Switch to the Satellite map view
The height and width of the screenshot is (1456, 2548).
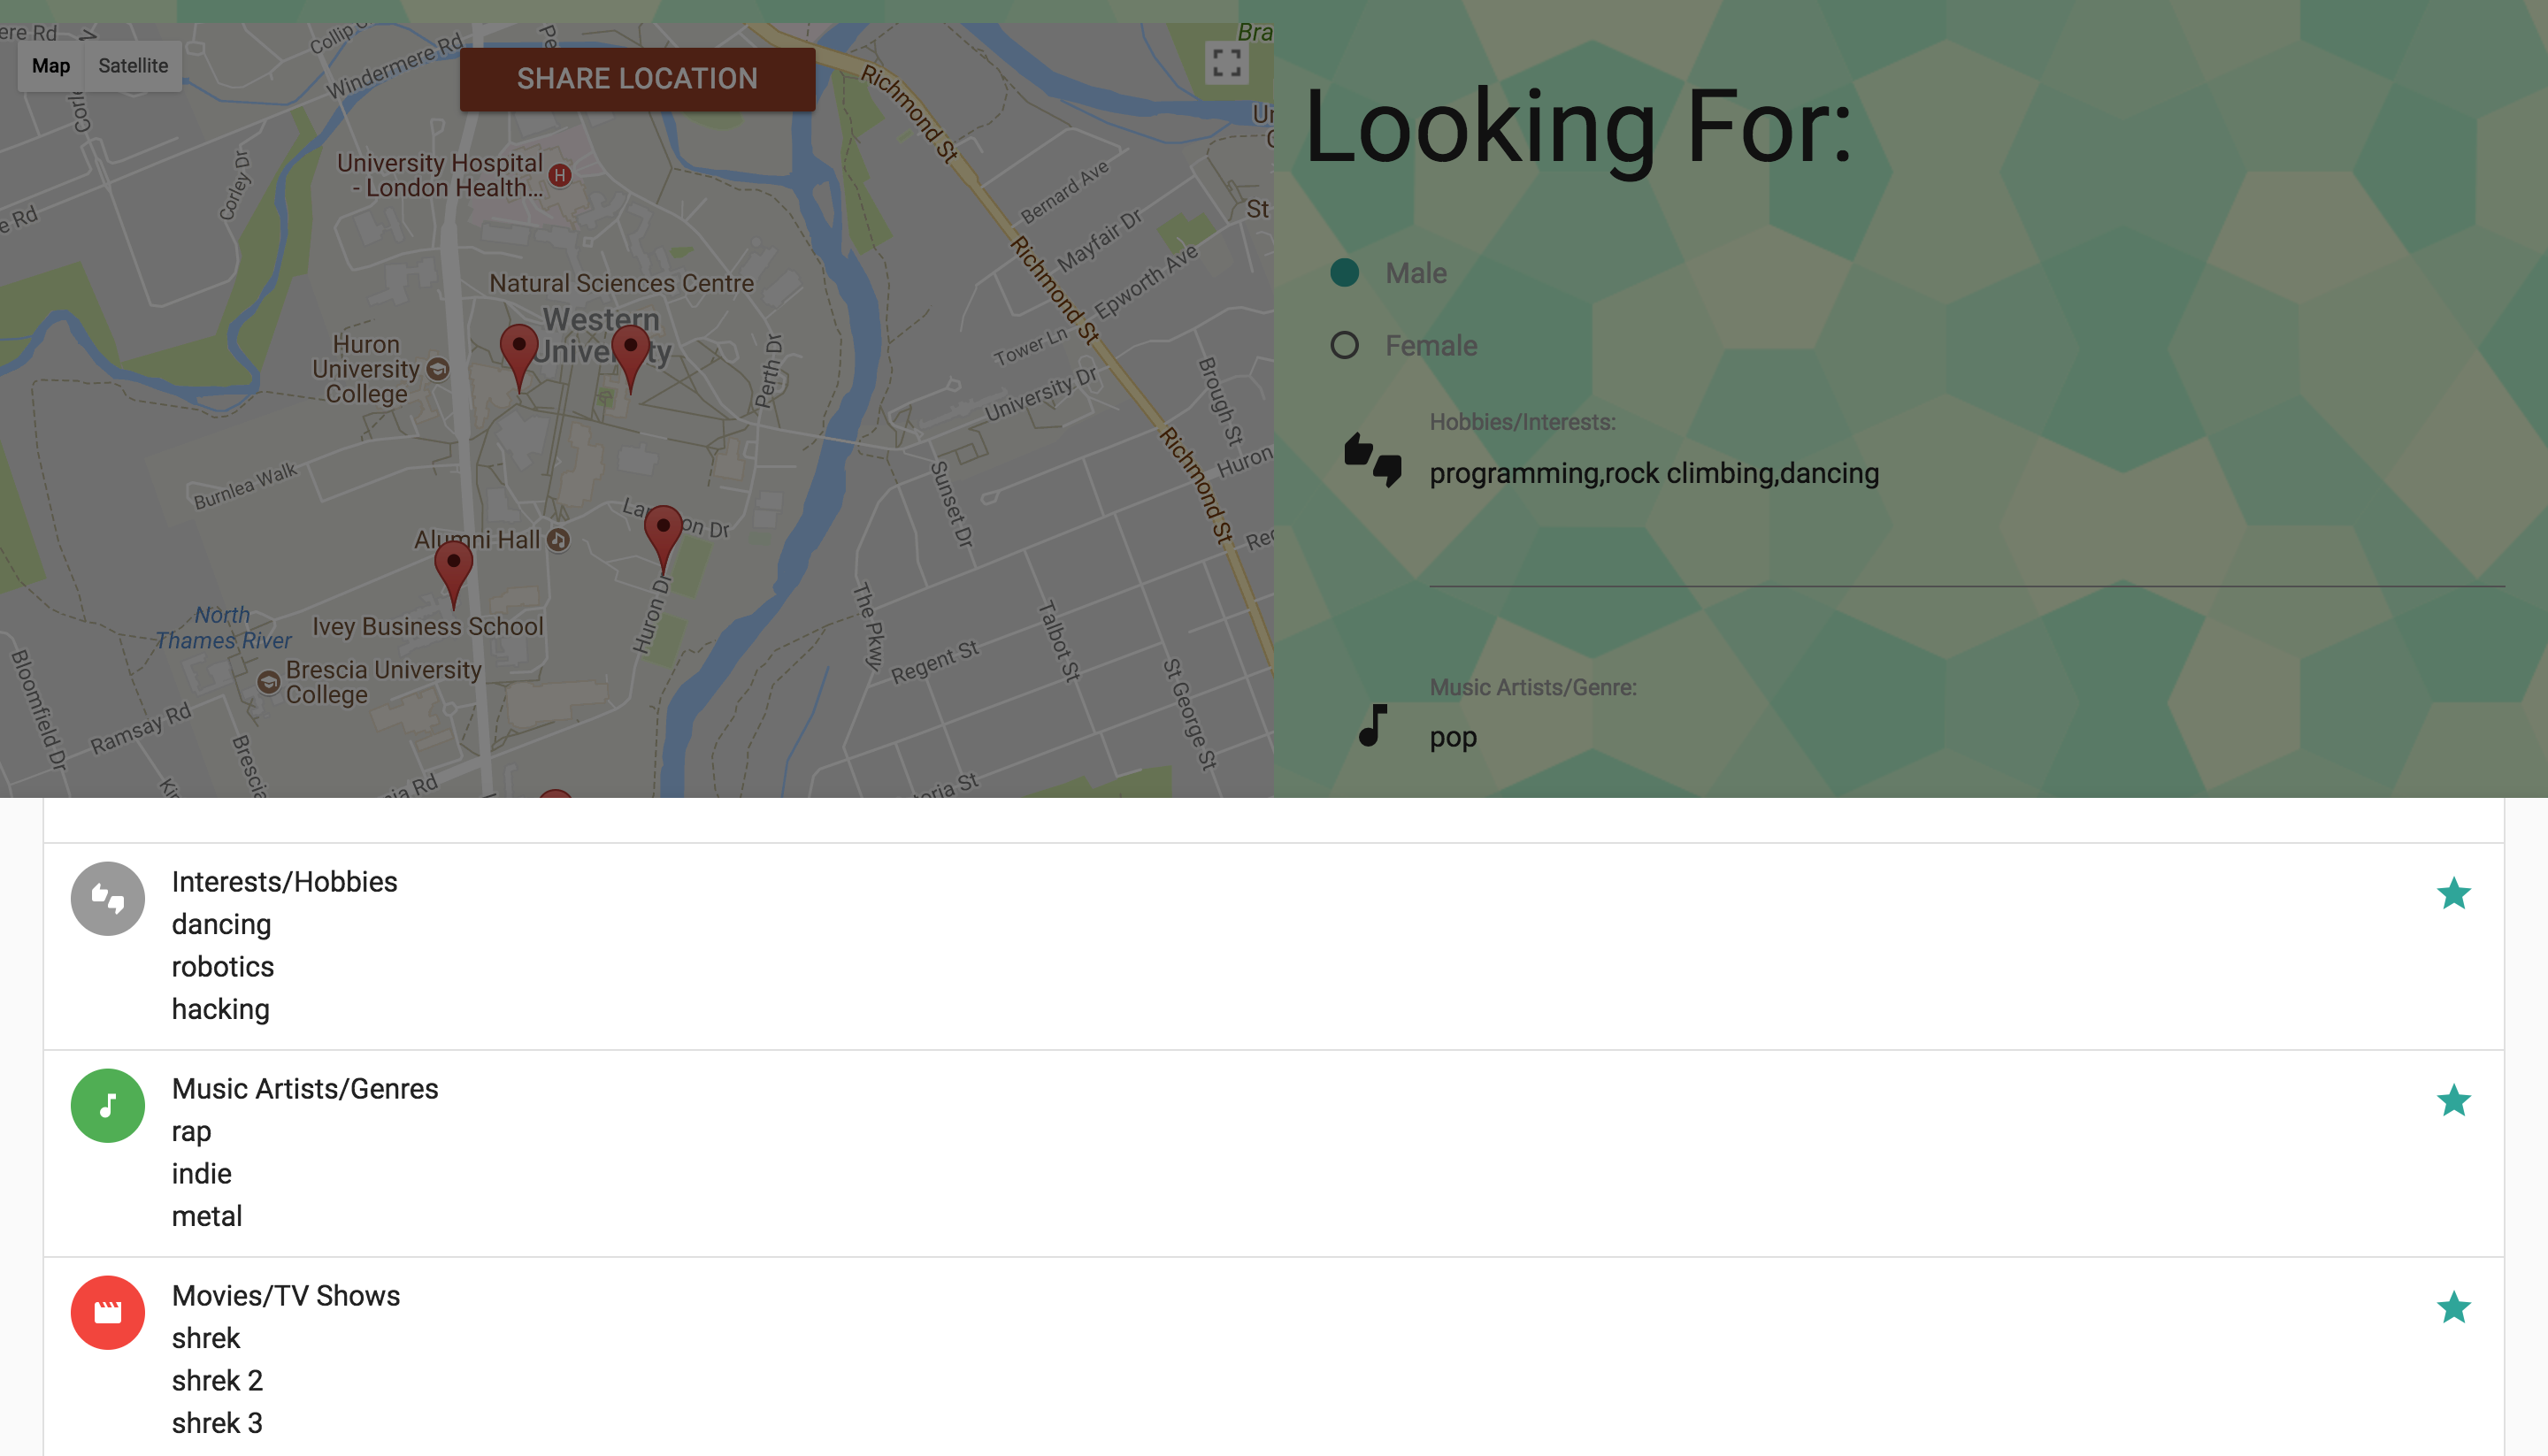[133, 66]
